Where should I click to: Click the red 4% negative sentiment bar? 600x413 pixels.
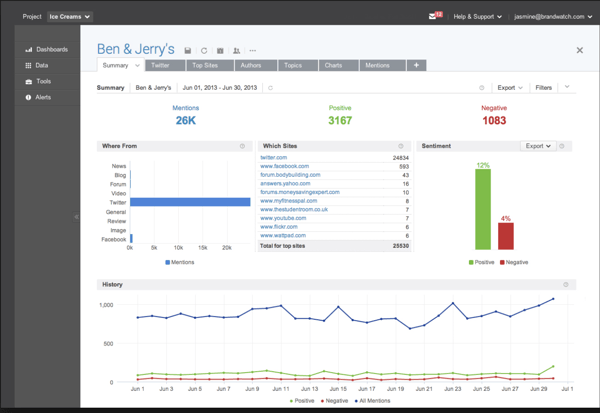click(x=506, y=236)
